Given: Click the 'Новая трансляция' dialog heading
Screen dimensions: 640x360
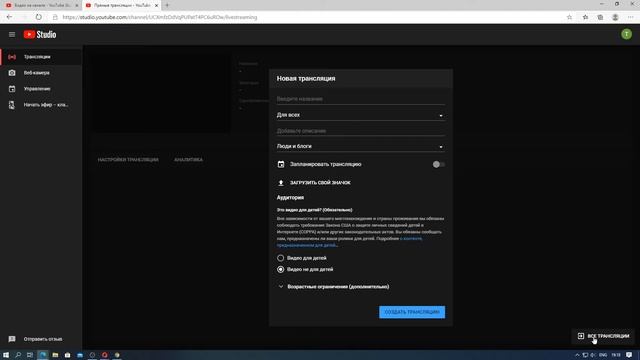Looking at the screenshot, I should [x=306, y=78].
